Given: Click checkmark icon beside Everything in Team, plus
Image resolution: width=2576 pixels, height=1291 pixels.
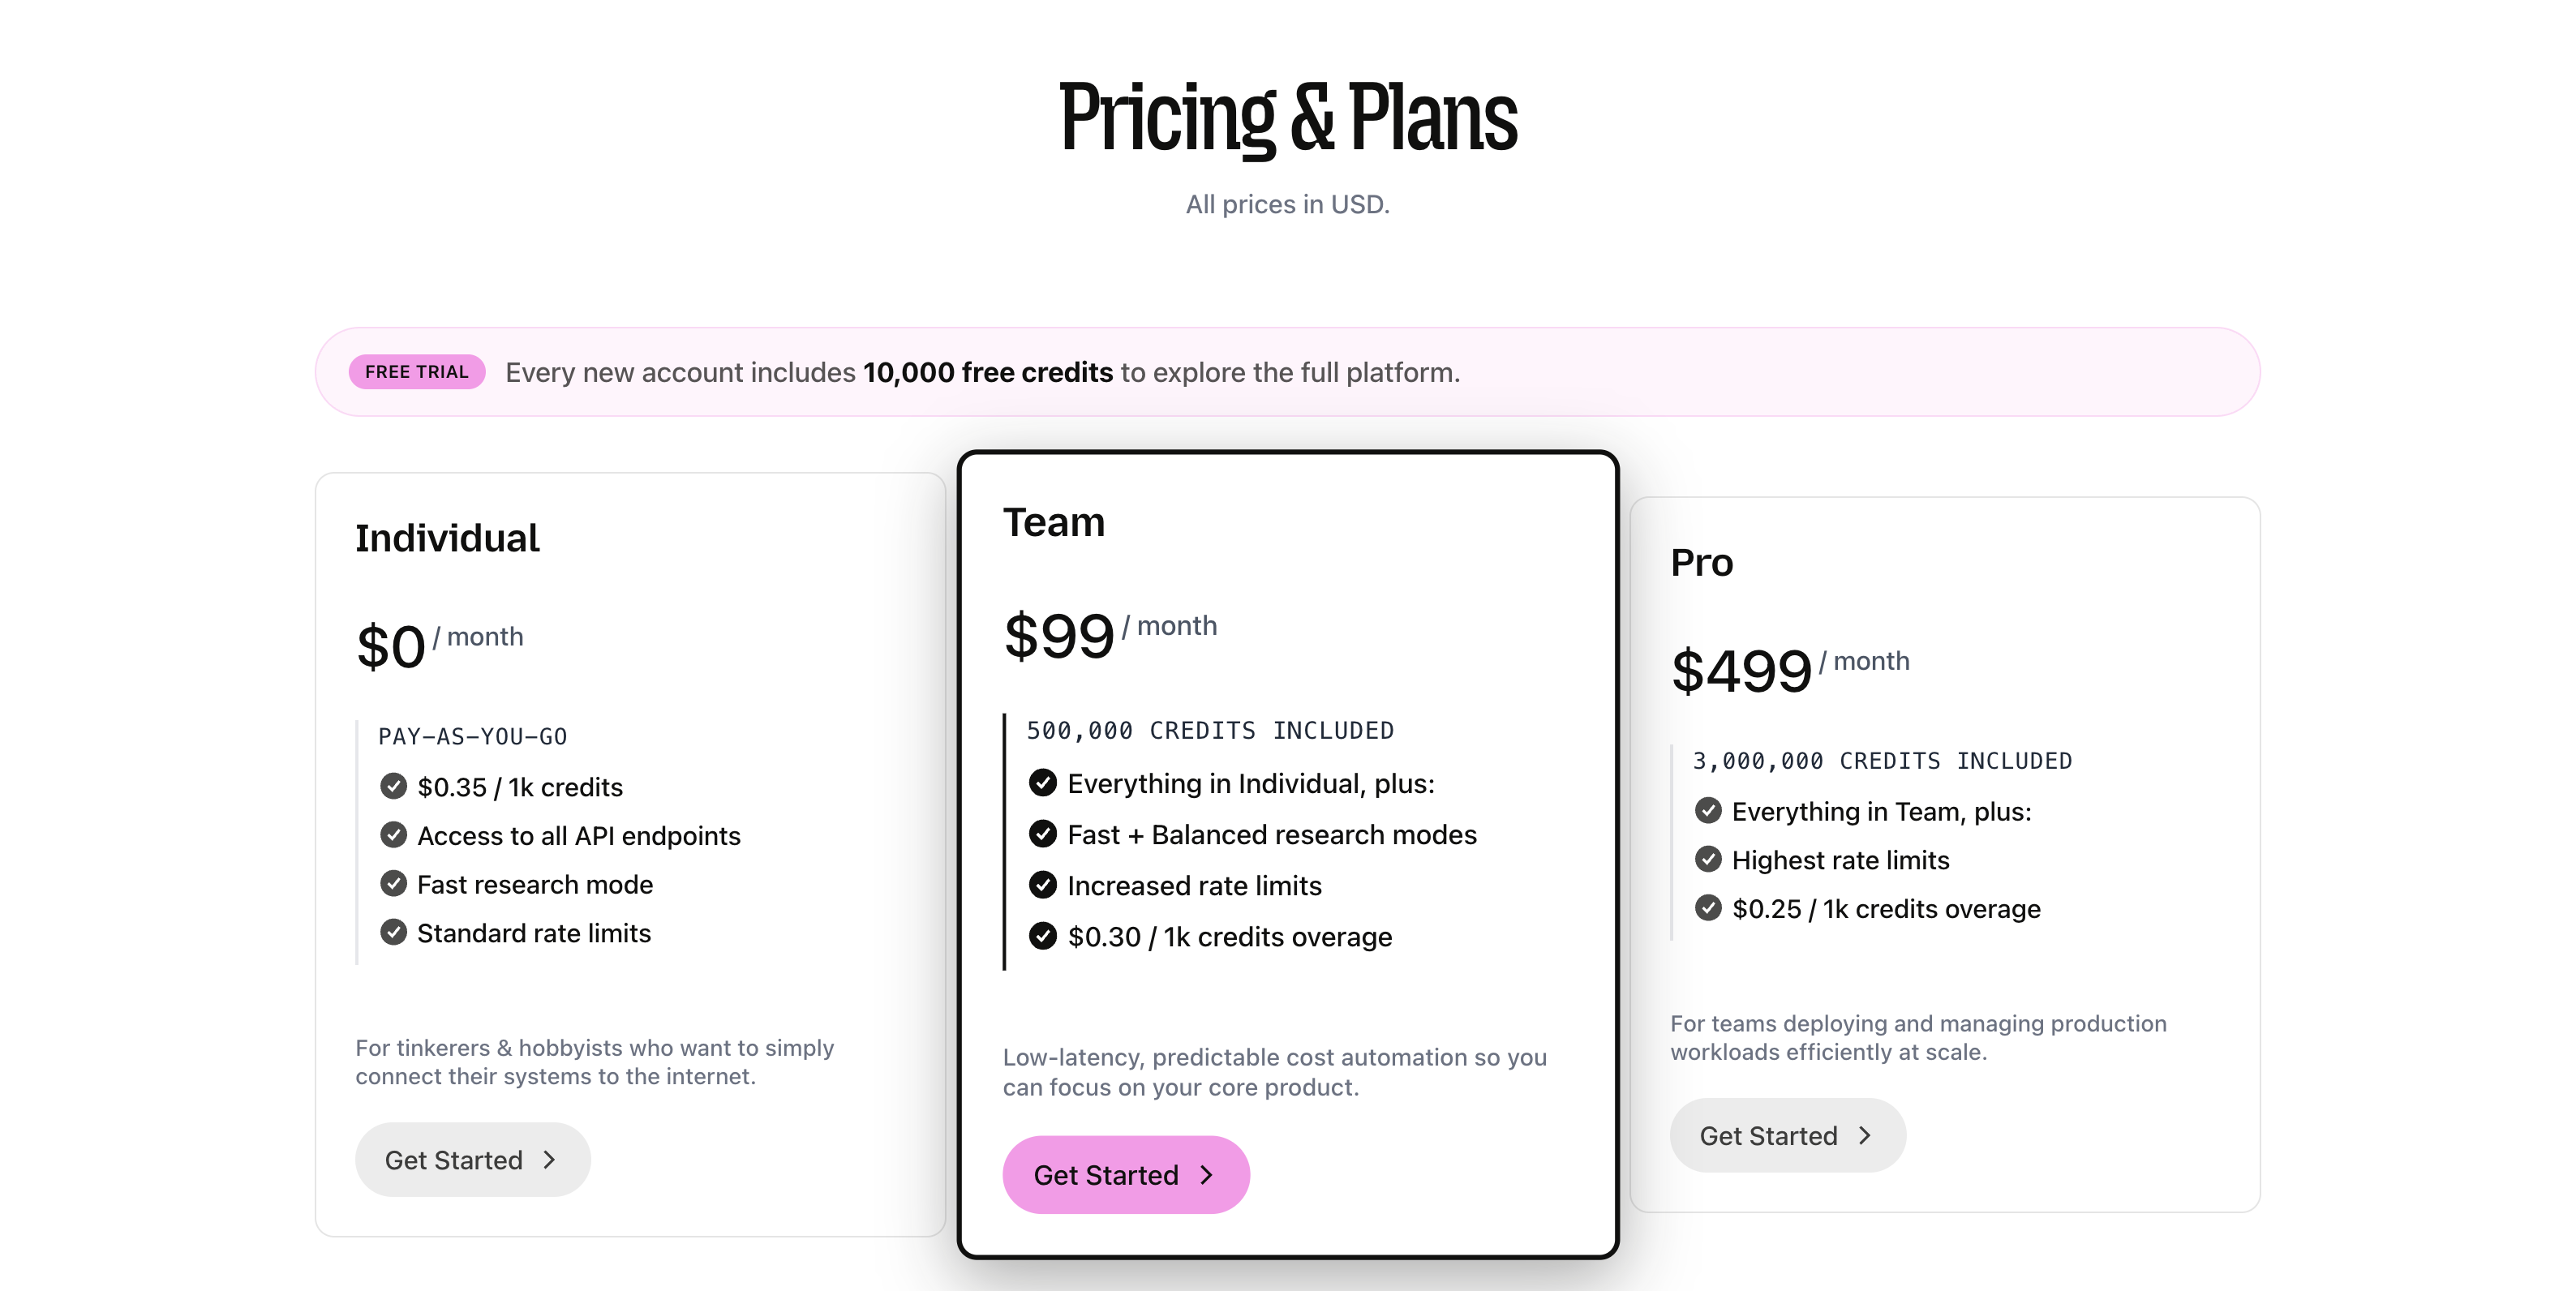Looking at the screenshot, I should click(x=1708, y=811).
